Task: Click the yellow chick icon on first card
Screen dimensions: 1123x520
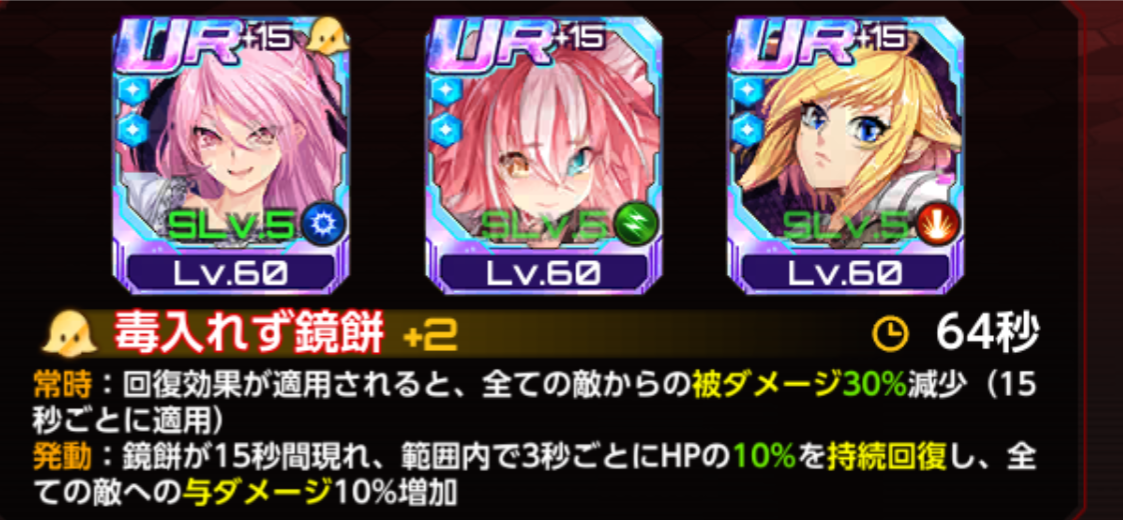Action: click(327, 39)
